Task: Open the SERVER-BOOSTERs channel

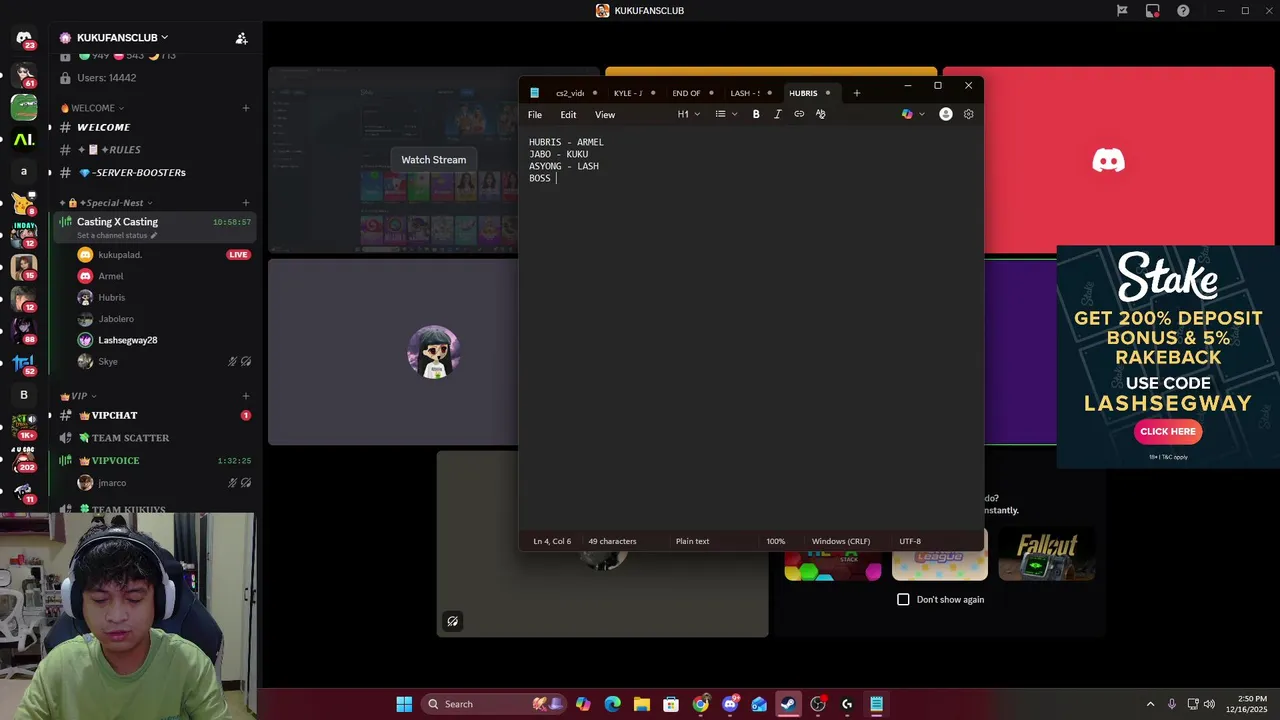Action: click(155, 172)
